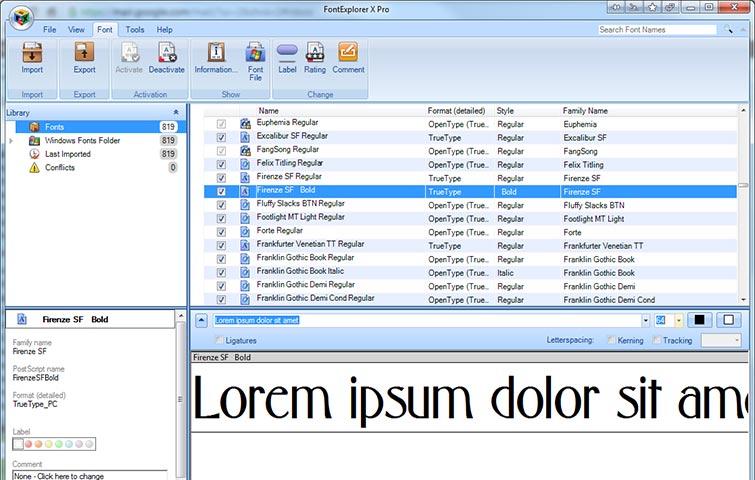Click the Import toolbar icon

(x=32, y=52)
